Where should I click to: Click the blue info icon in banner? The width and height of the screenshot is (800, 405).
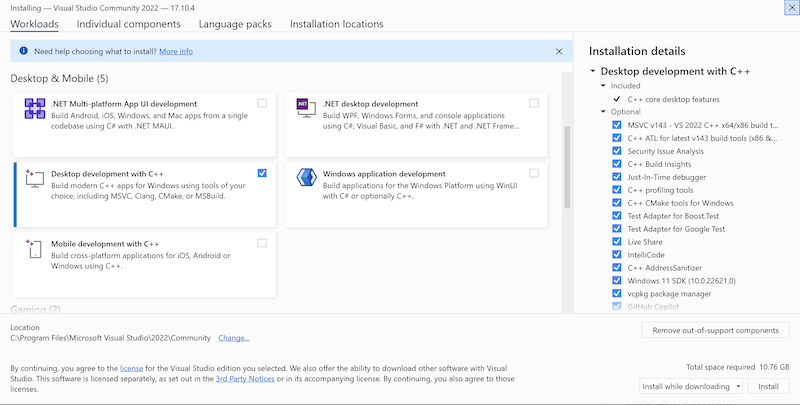(x=23, y=51)
